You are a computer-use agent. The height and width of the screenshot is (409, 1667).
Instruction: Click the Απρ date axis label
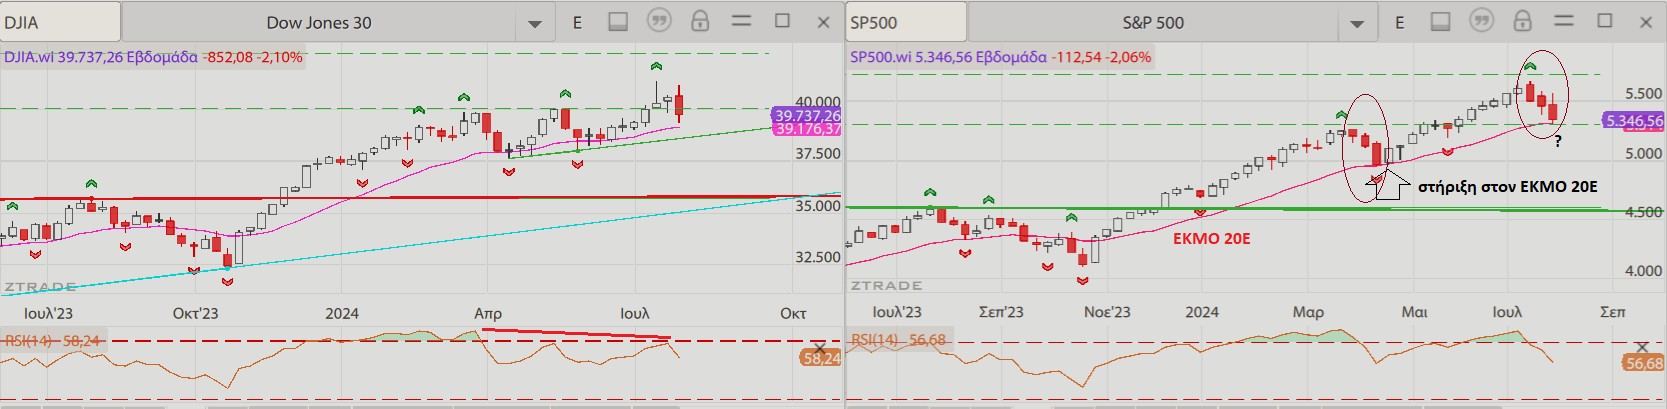[x=488, y=314]
